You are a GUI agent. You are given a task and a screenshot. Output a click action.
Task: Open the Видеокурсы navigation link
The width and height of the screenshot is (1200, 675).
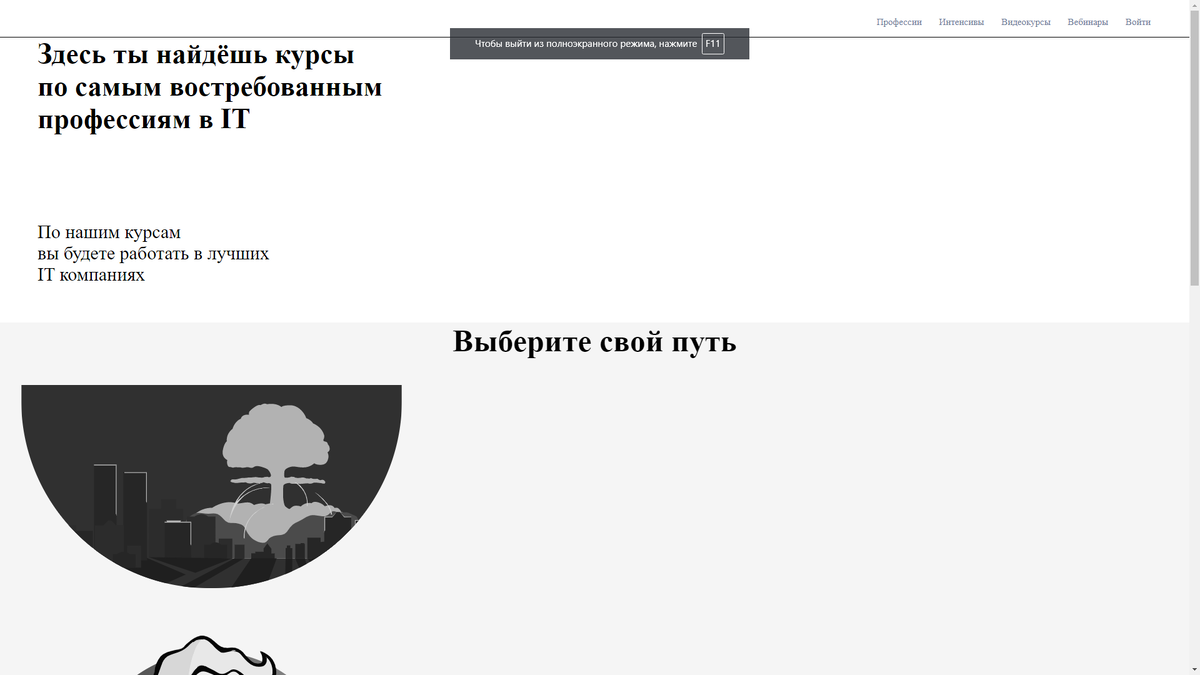point(1026,21)
